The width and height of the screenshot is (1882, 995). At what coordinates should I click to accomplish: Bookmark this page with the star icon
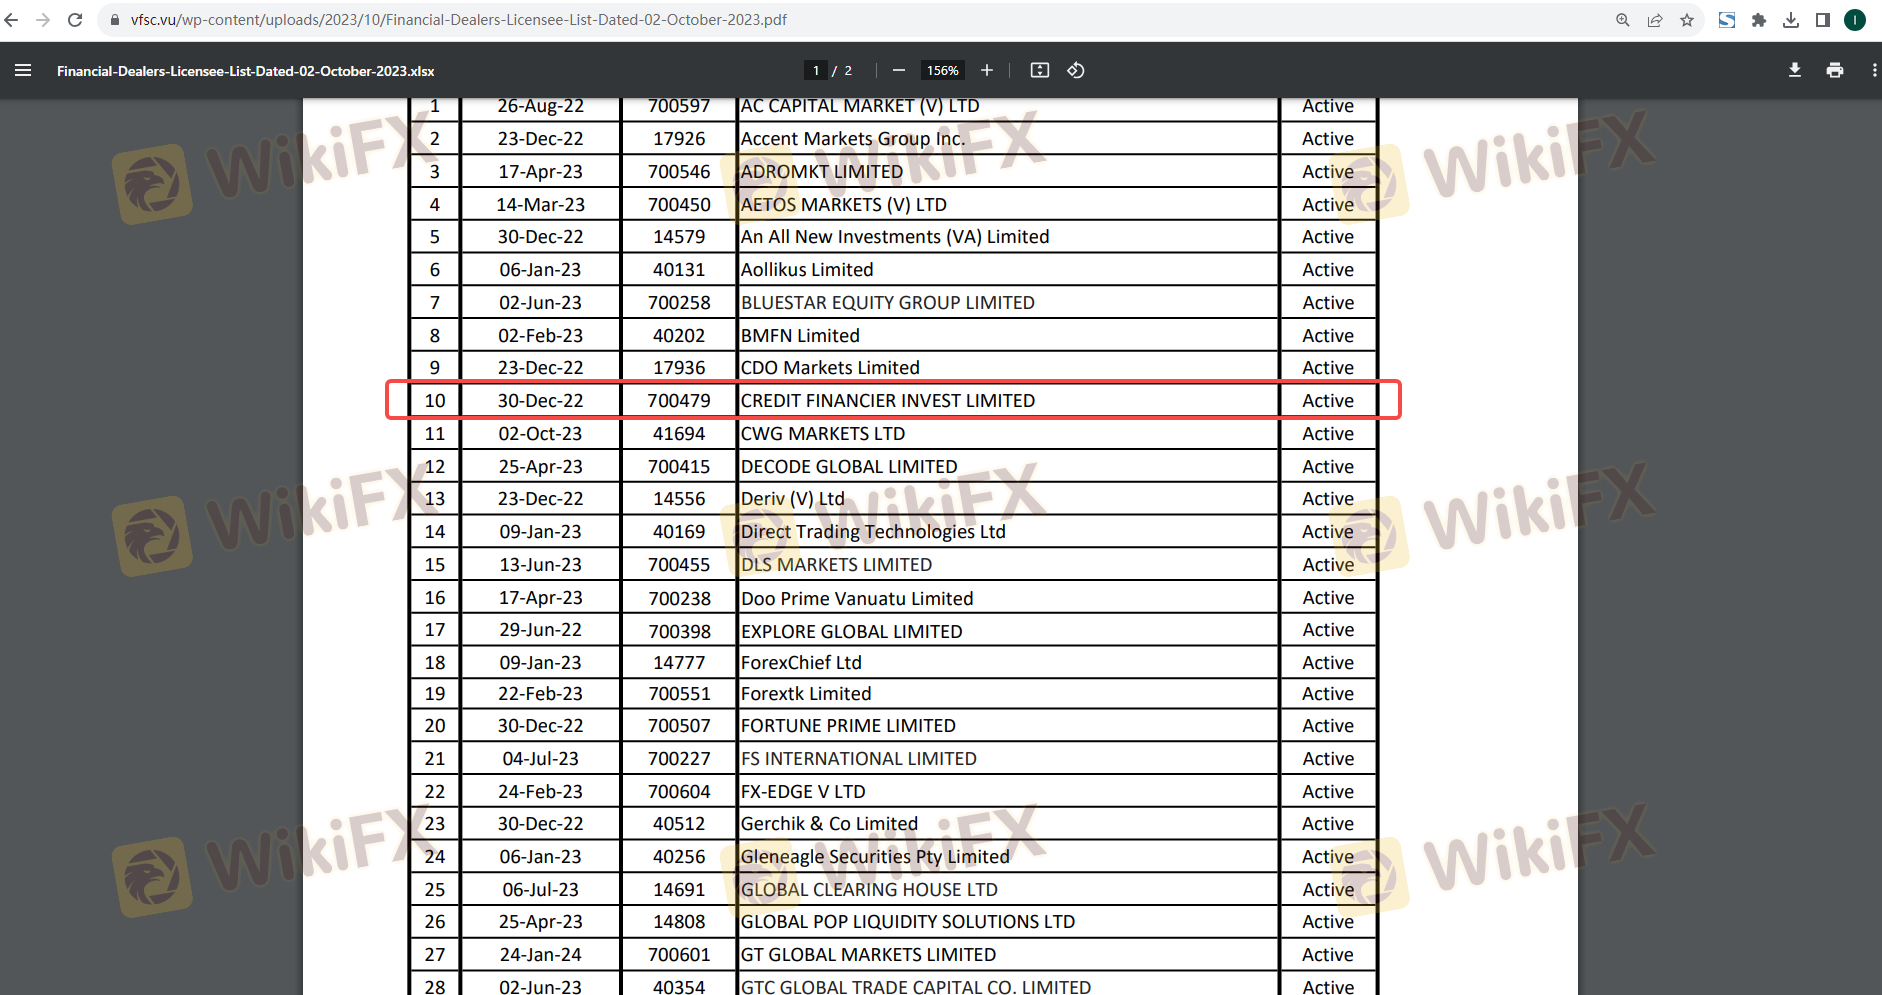[x=1687, y=20]
